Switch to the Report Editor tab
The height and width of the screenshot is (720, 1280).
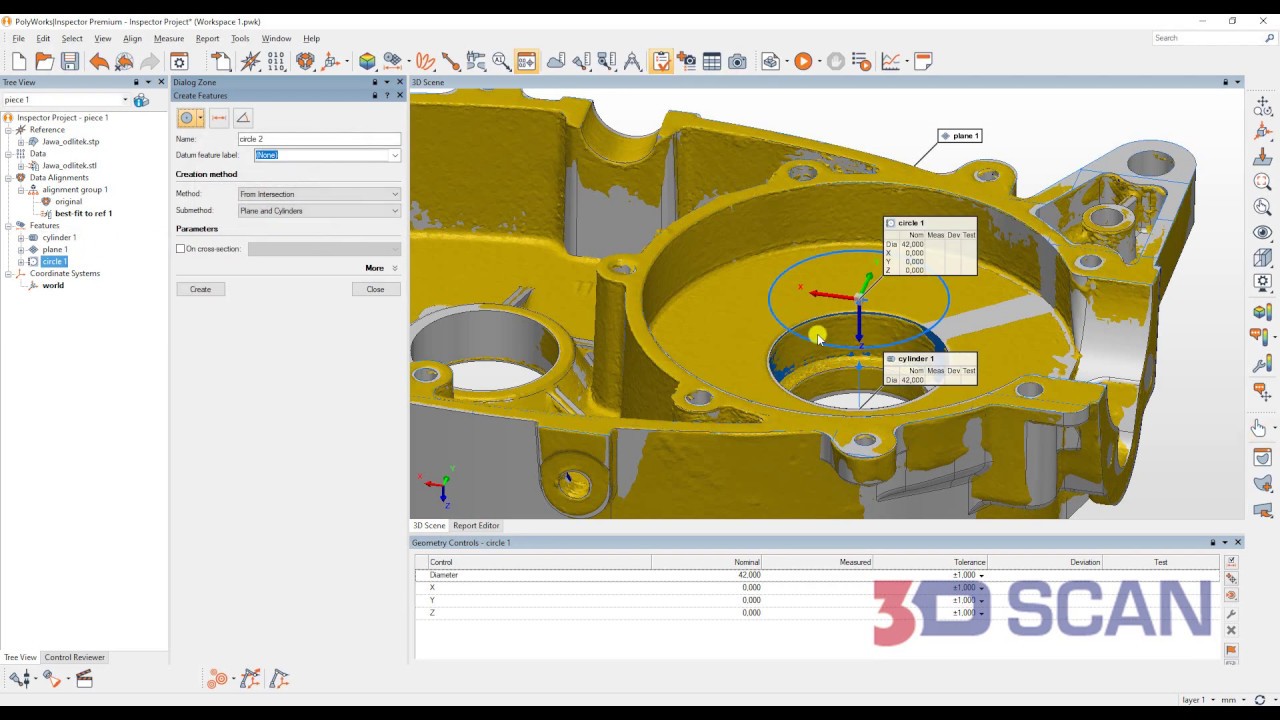coord(475,525)
